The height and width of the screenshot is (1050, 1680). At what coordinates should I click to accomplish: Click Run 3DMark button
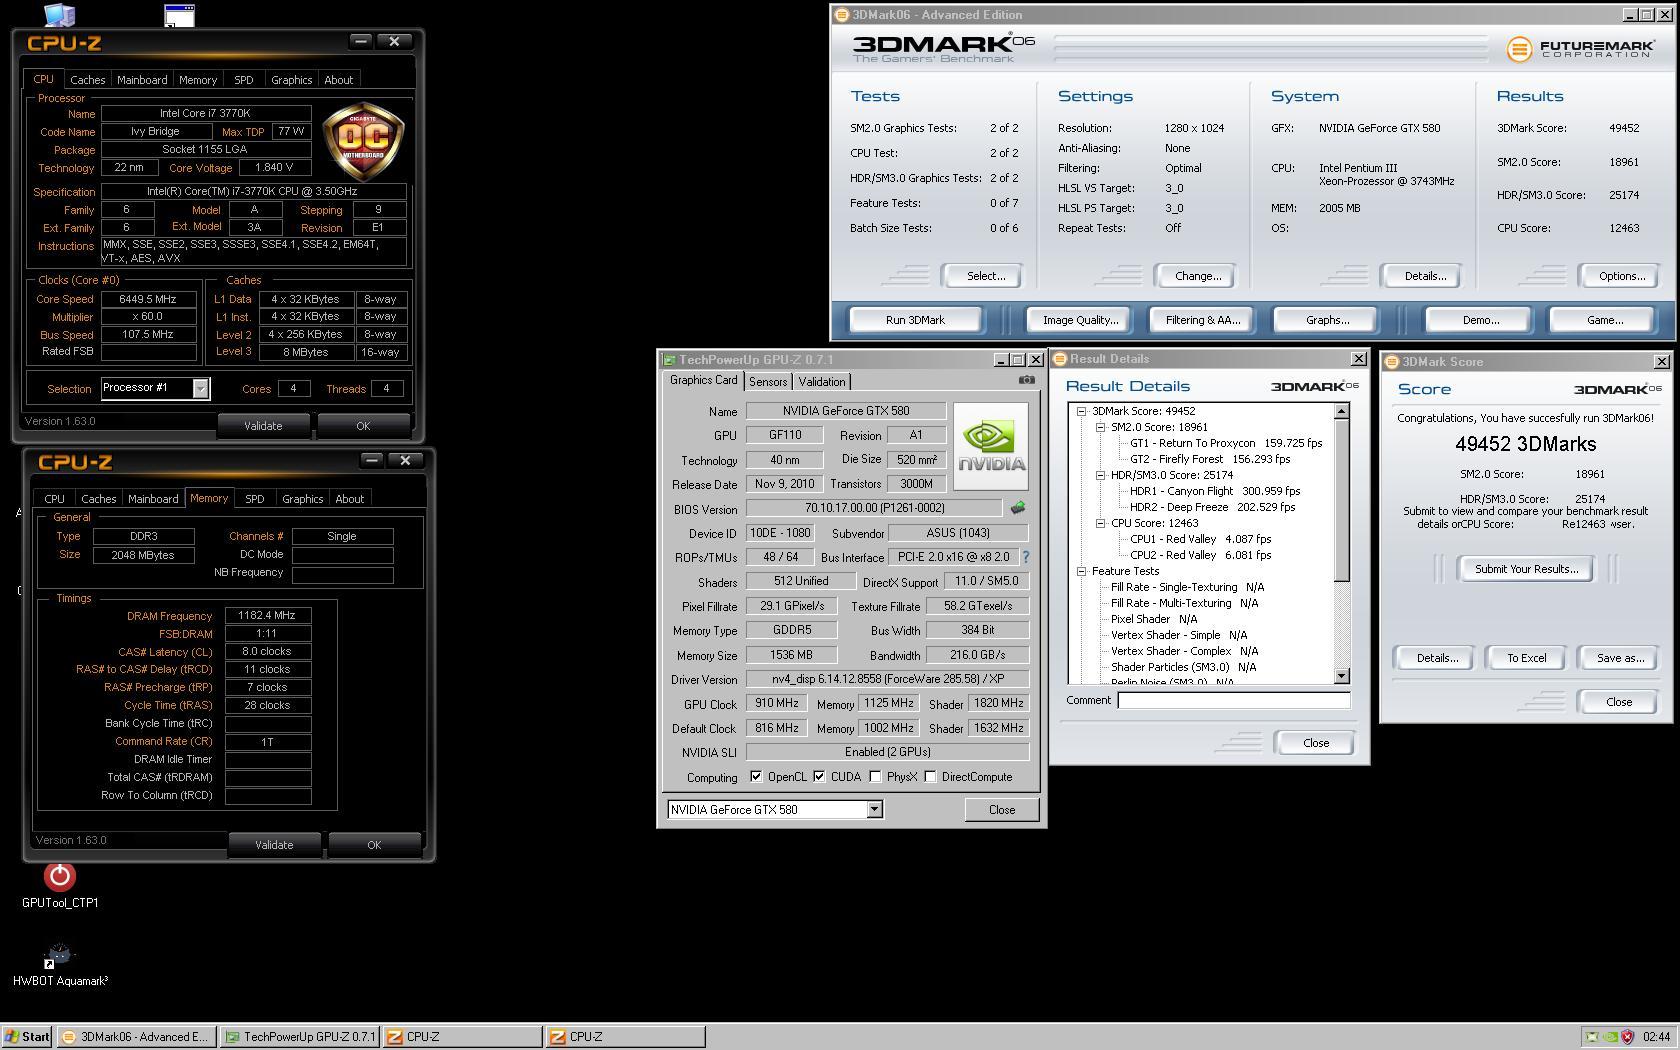tap(915, 320)
